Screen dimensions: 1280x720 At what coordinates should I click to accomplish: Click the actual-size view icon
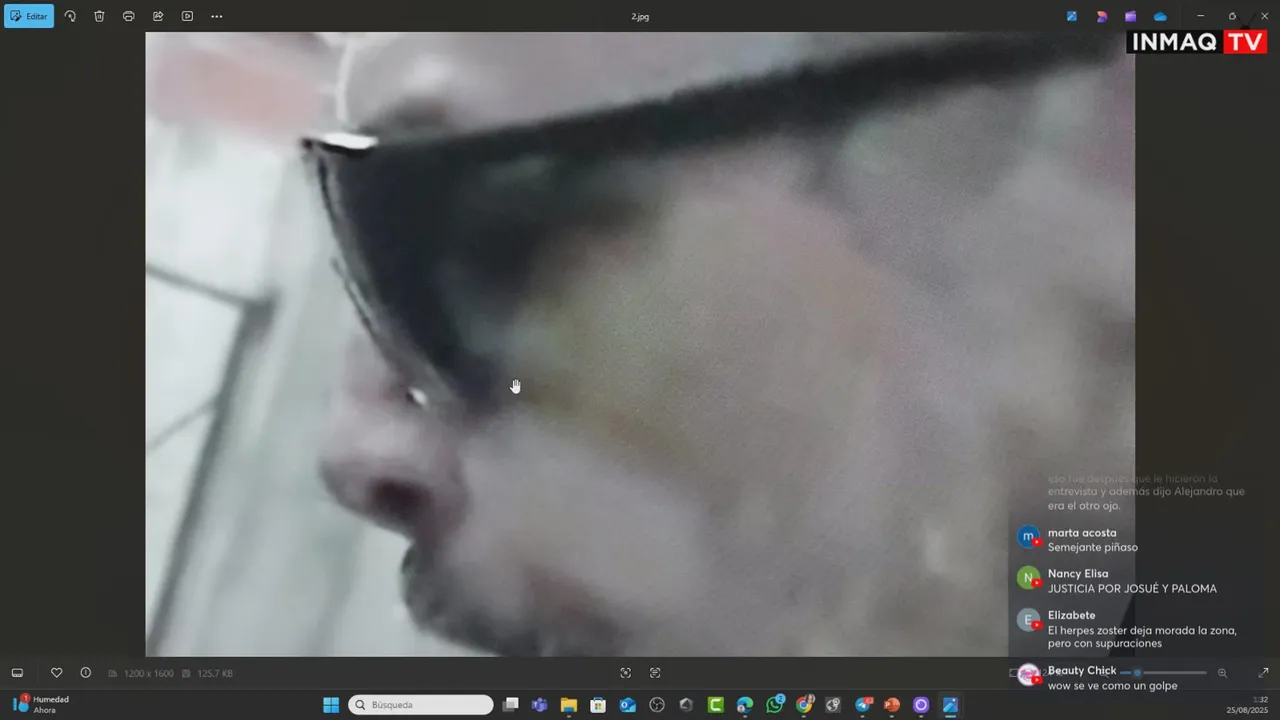[x=655, y=673]
